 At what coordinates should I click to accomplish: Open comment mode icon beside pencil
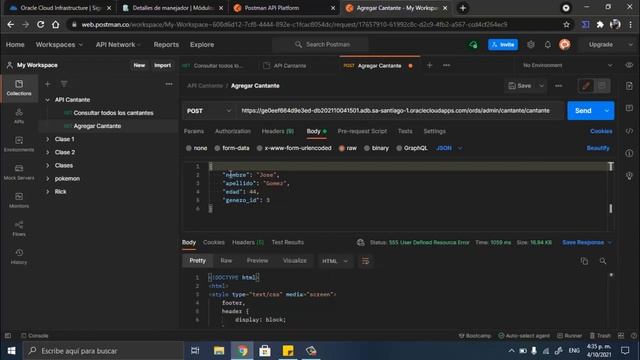[602, 86]
